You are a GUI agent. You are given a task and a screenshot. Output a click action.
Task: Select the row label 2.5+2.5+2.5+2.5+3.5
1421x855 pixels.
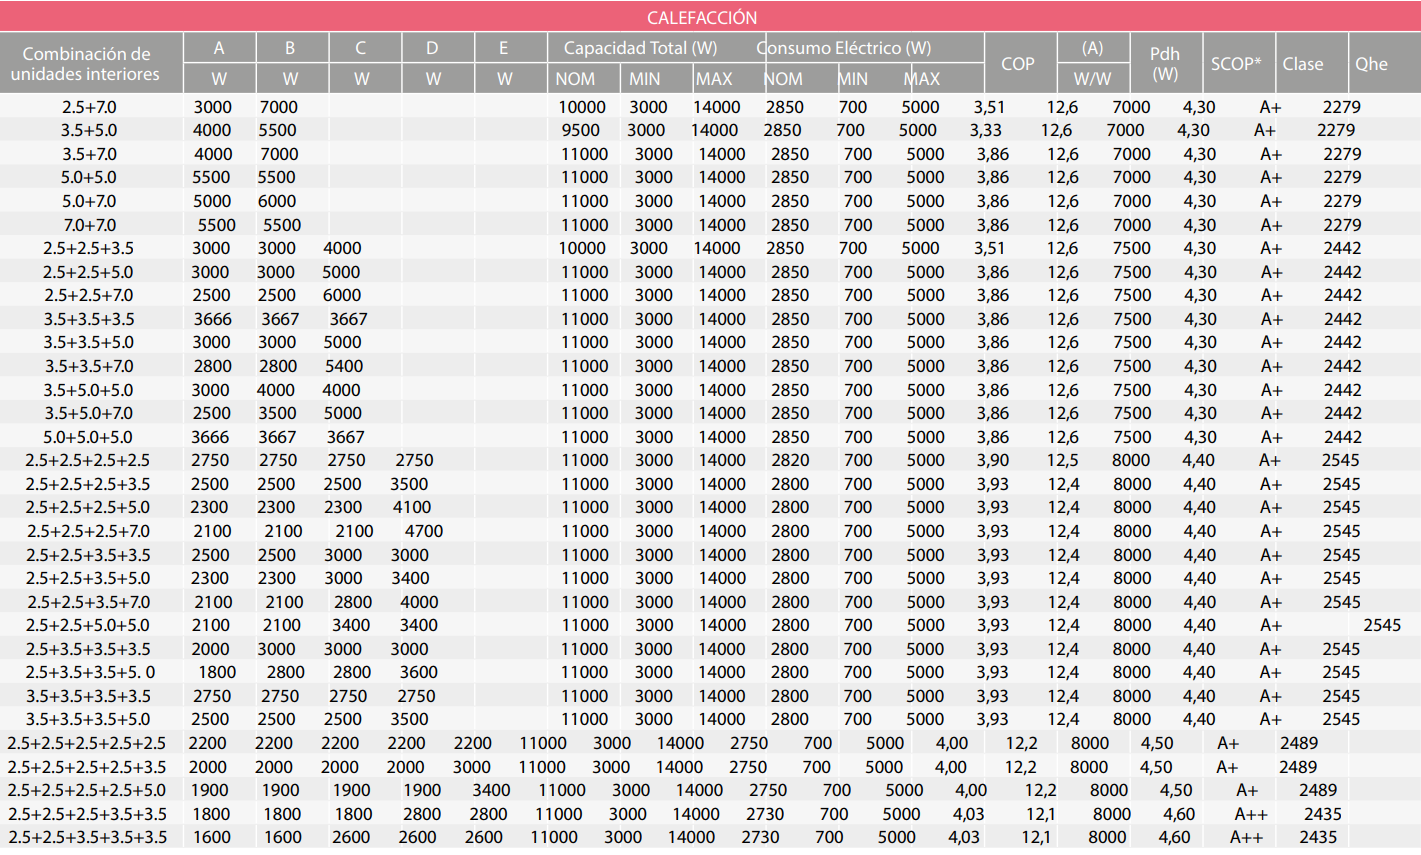click(87, 767)
